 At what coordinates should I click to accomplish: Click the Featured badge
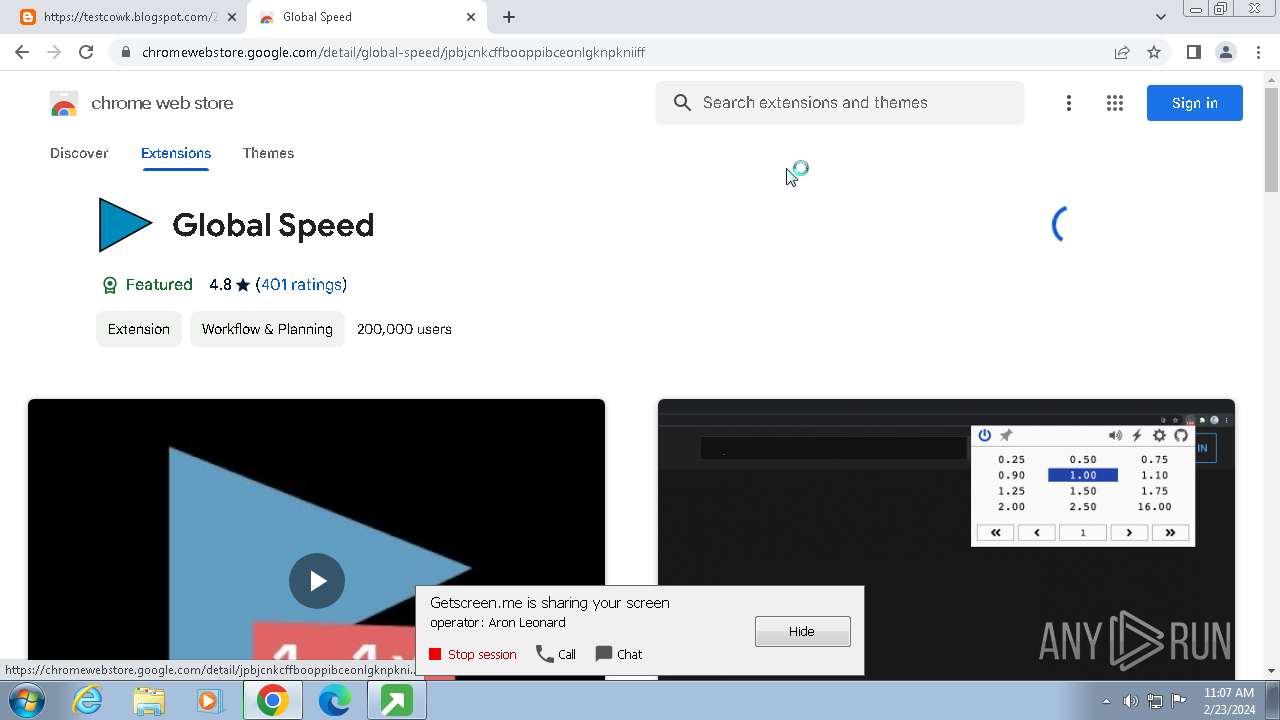[x=147, y=285]
